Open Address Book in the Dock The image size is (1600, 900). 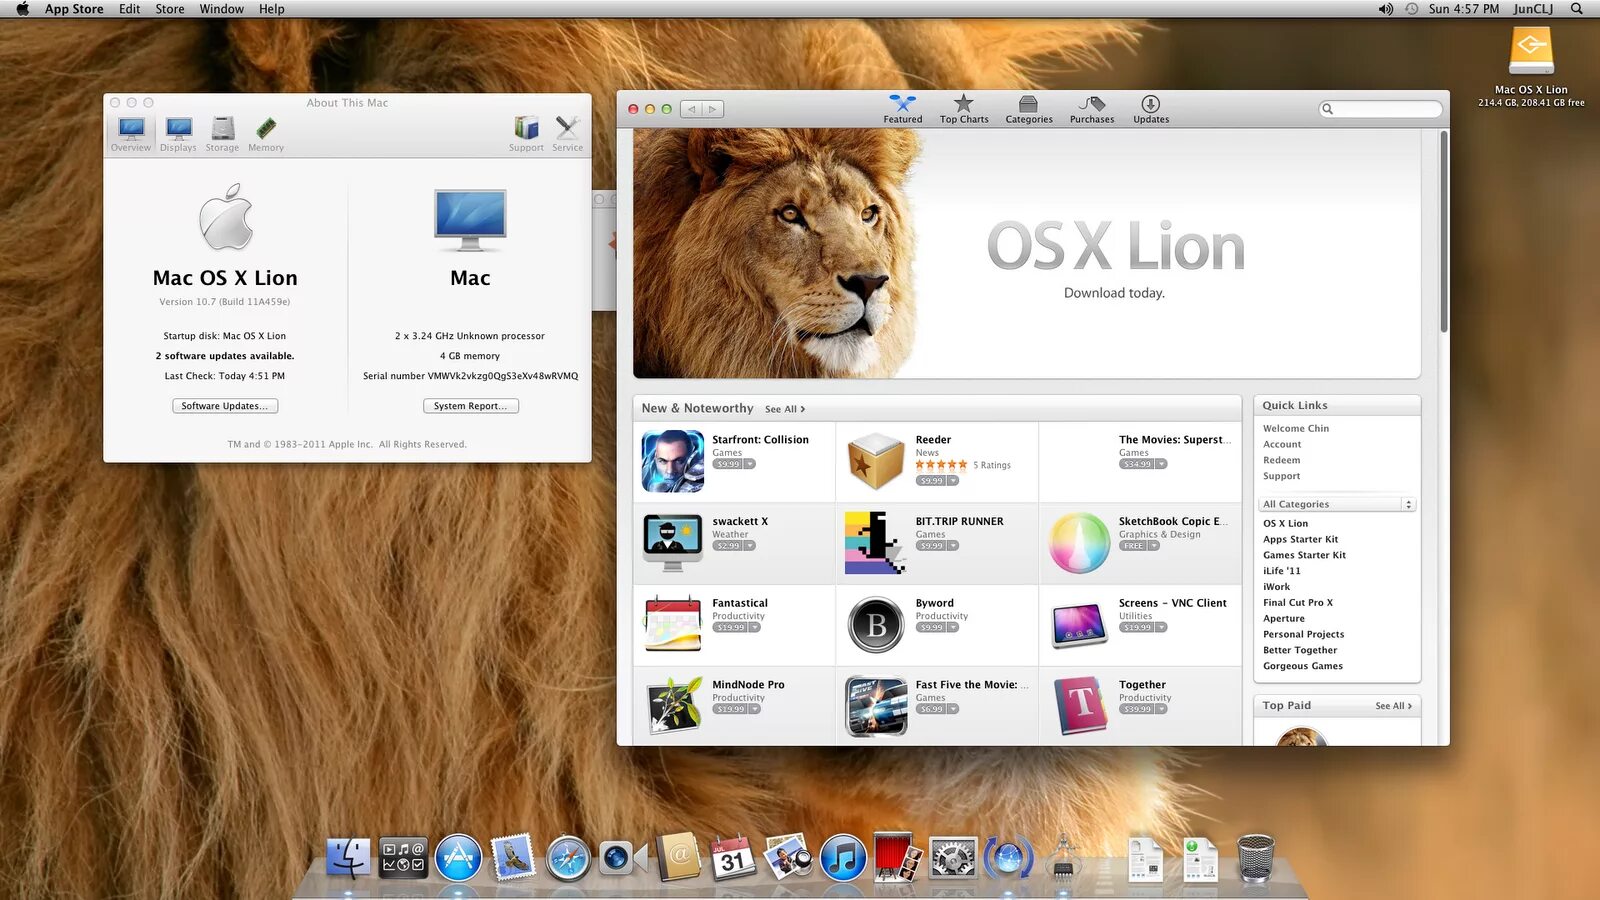click(678, 858)
